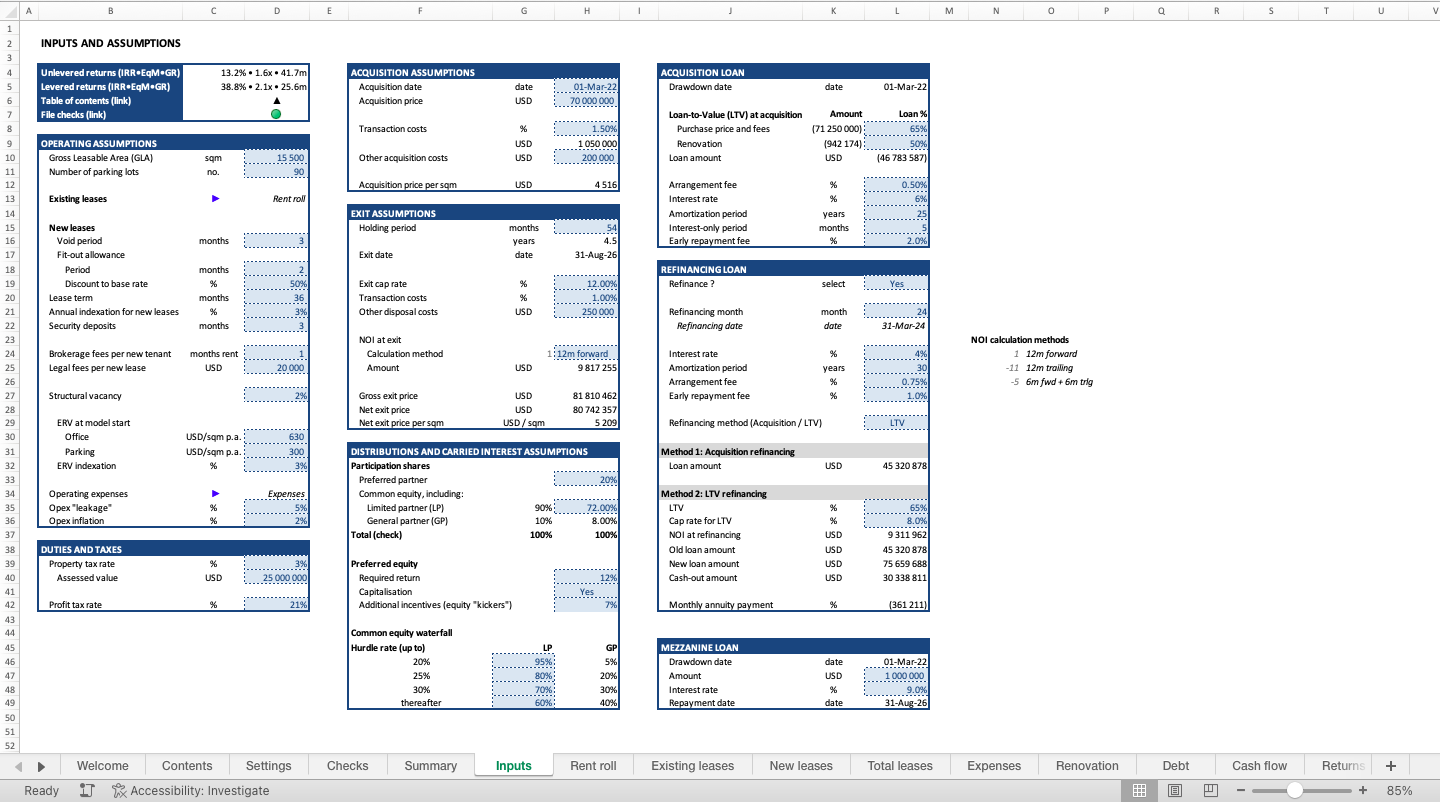Screen dimensions: 1440x802
Task: Select the Legal fees per new lease cell 20 000
Action: pos(276,368)
